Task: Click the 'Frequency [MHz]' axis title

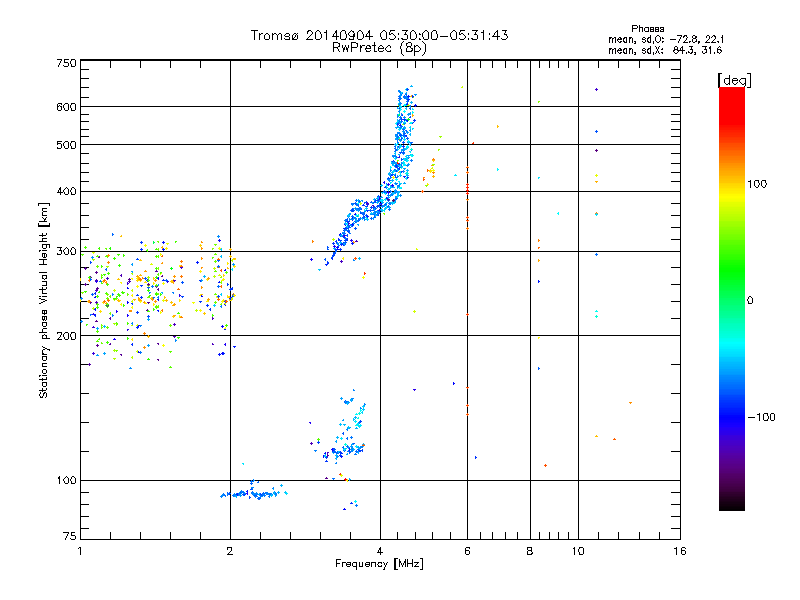Action: pos(379,564)
